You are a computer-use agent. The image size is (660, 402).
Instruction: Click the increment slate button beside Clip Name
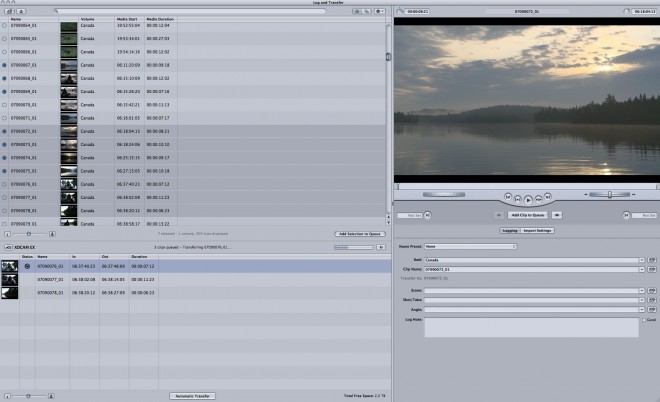click(652, 270)
